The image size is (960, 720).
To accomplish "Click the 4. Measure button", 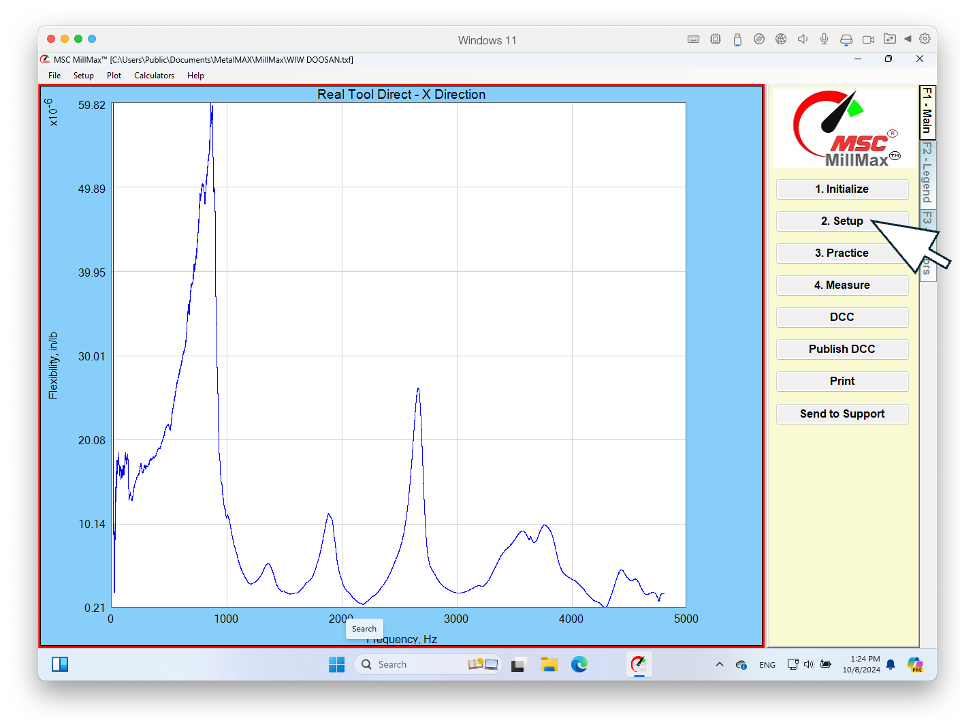I will pyautogui.click(x=842, y=285).
